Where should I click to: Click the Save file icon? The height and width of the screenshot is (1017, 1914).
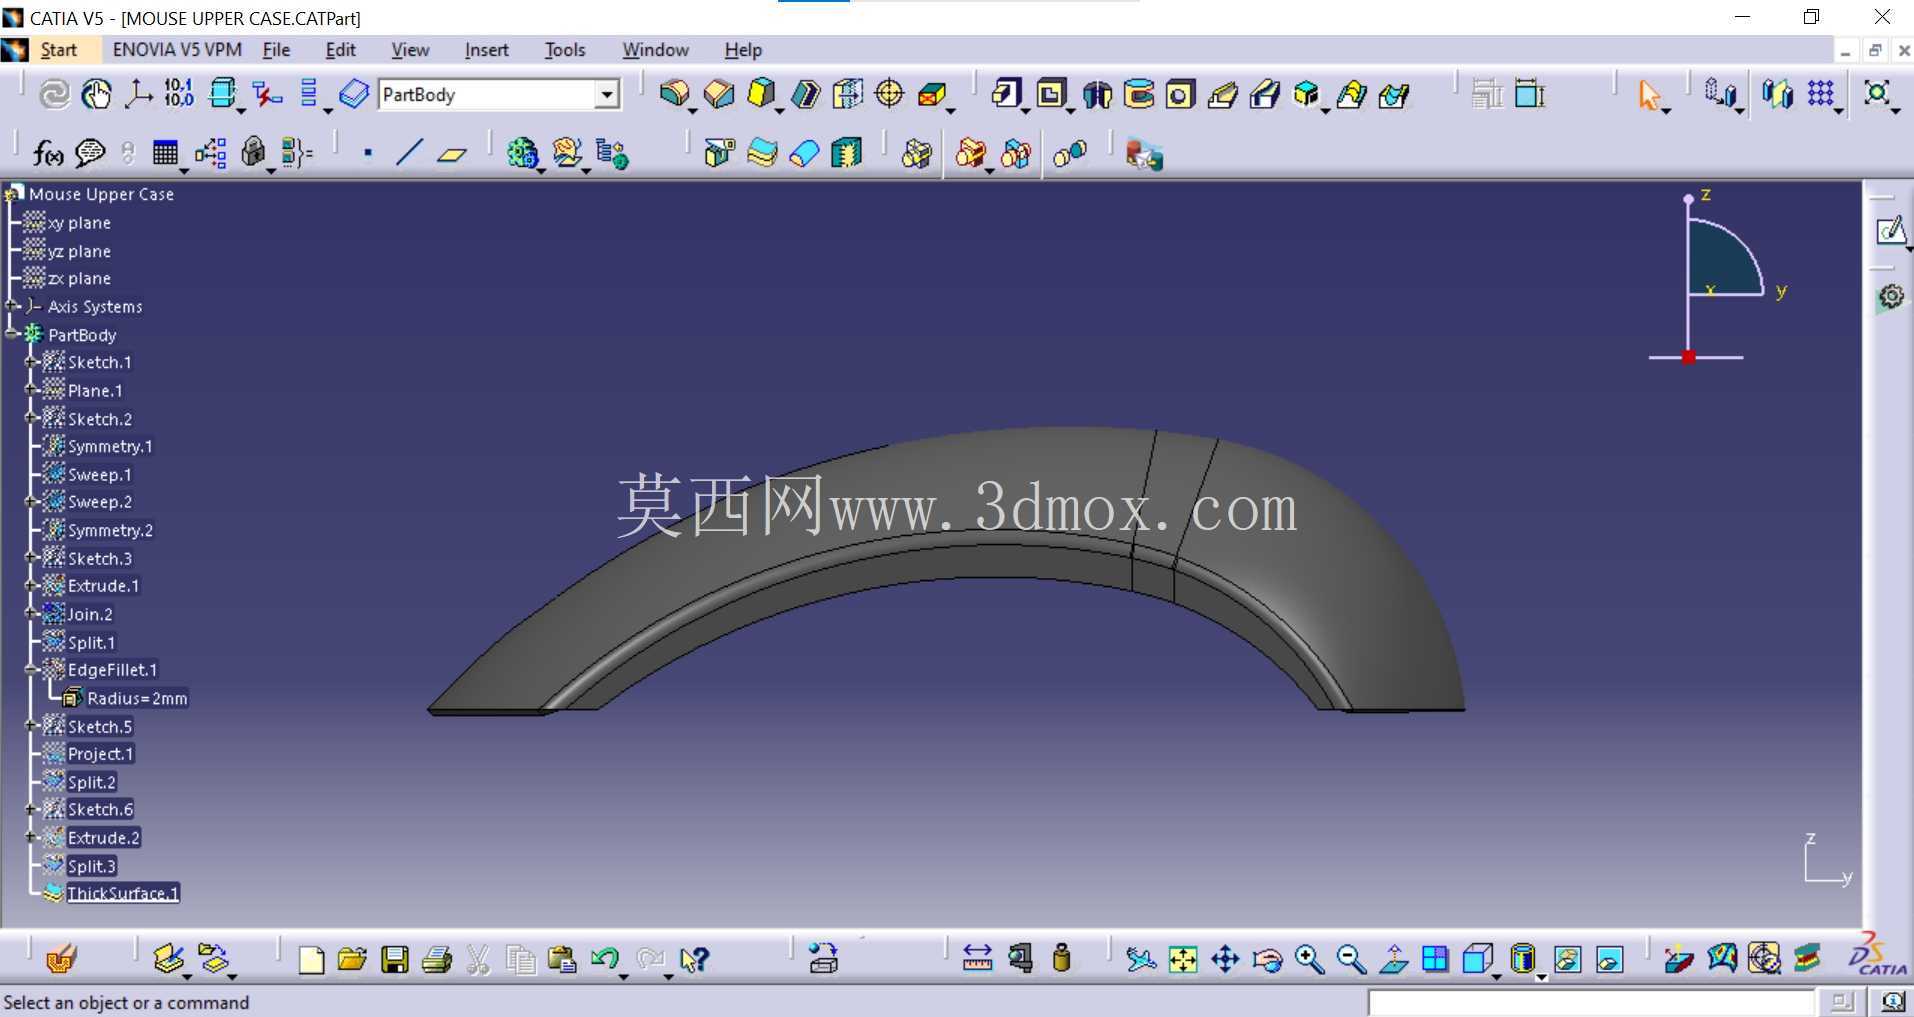[x=395, y=959]
